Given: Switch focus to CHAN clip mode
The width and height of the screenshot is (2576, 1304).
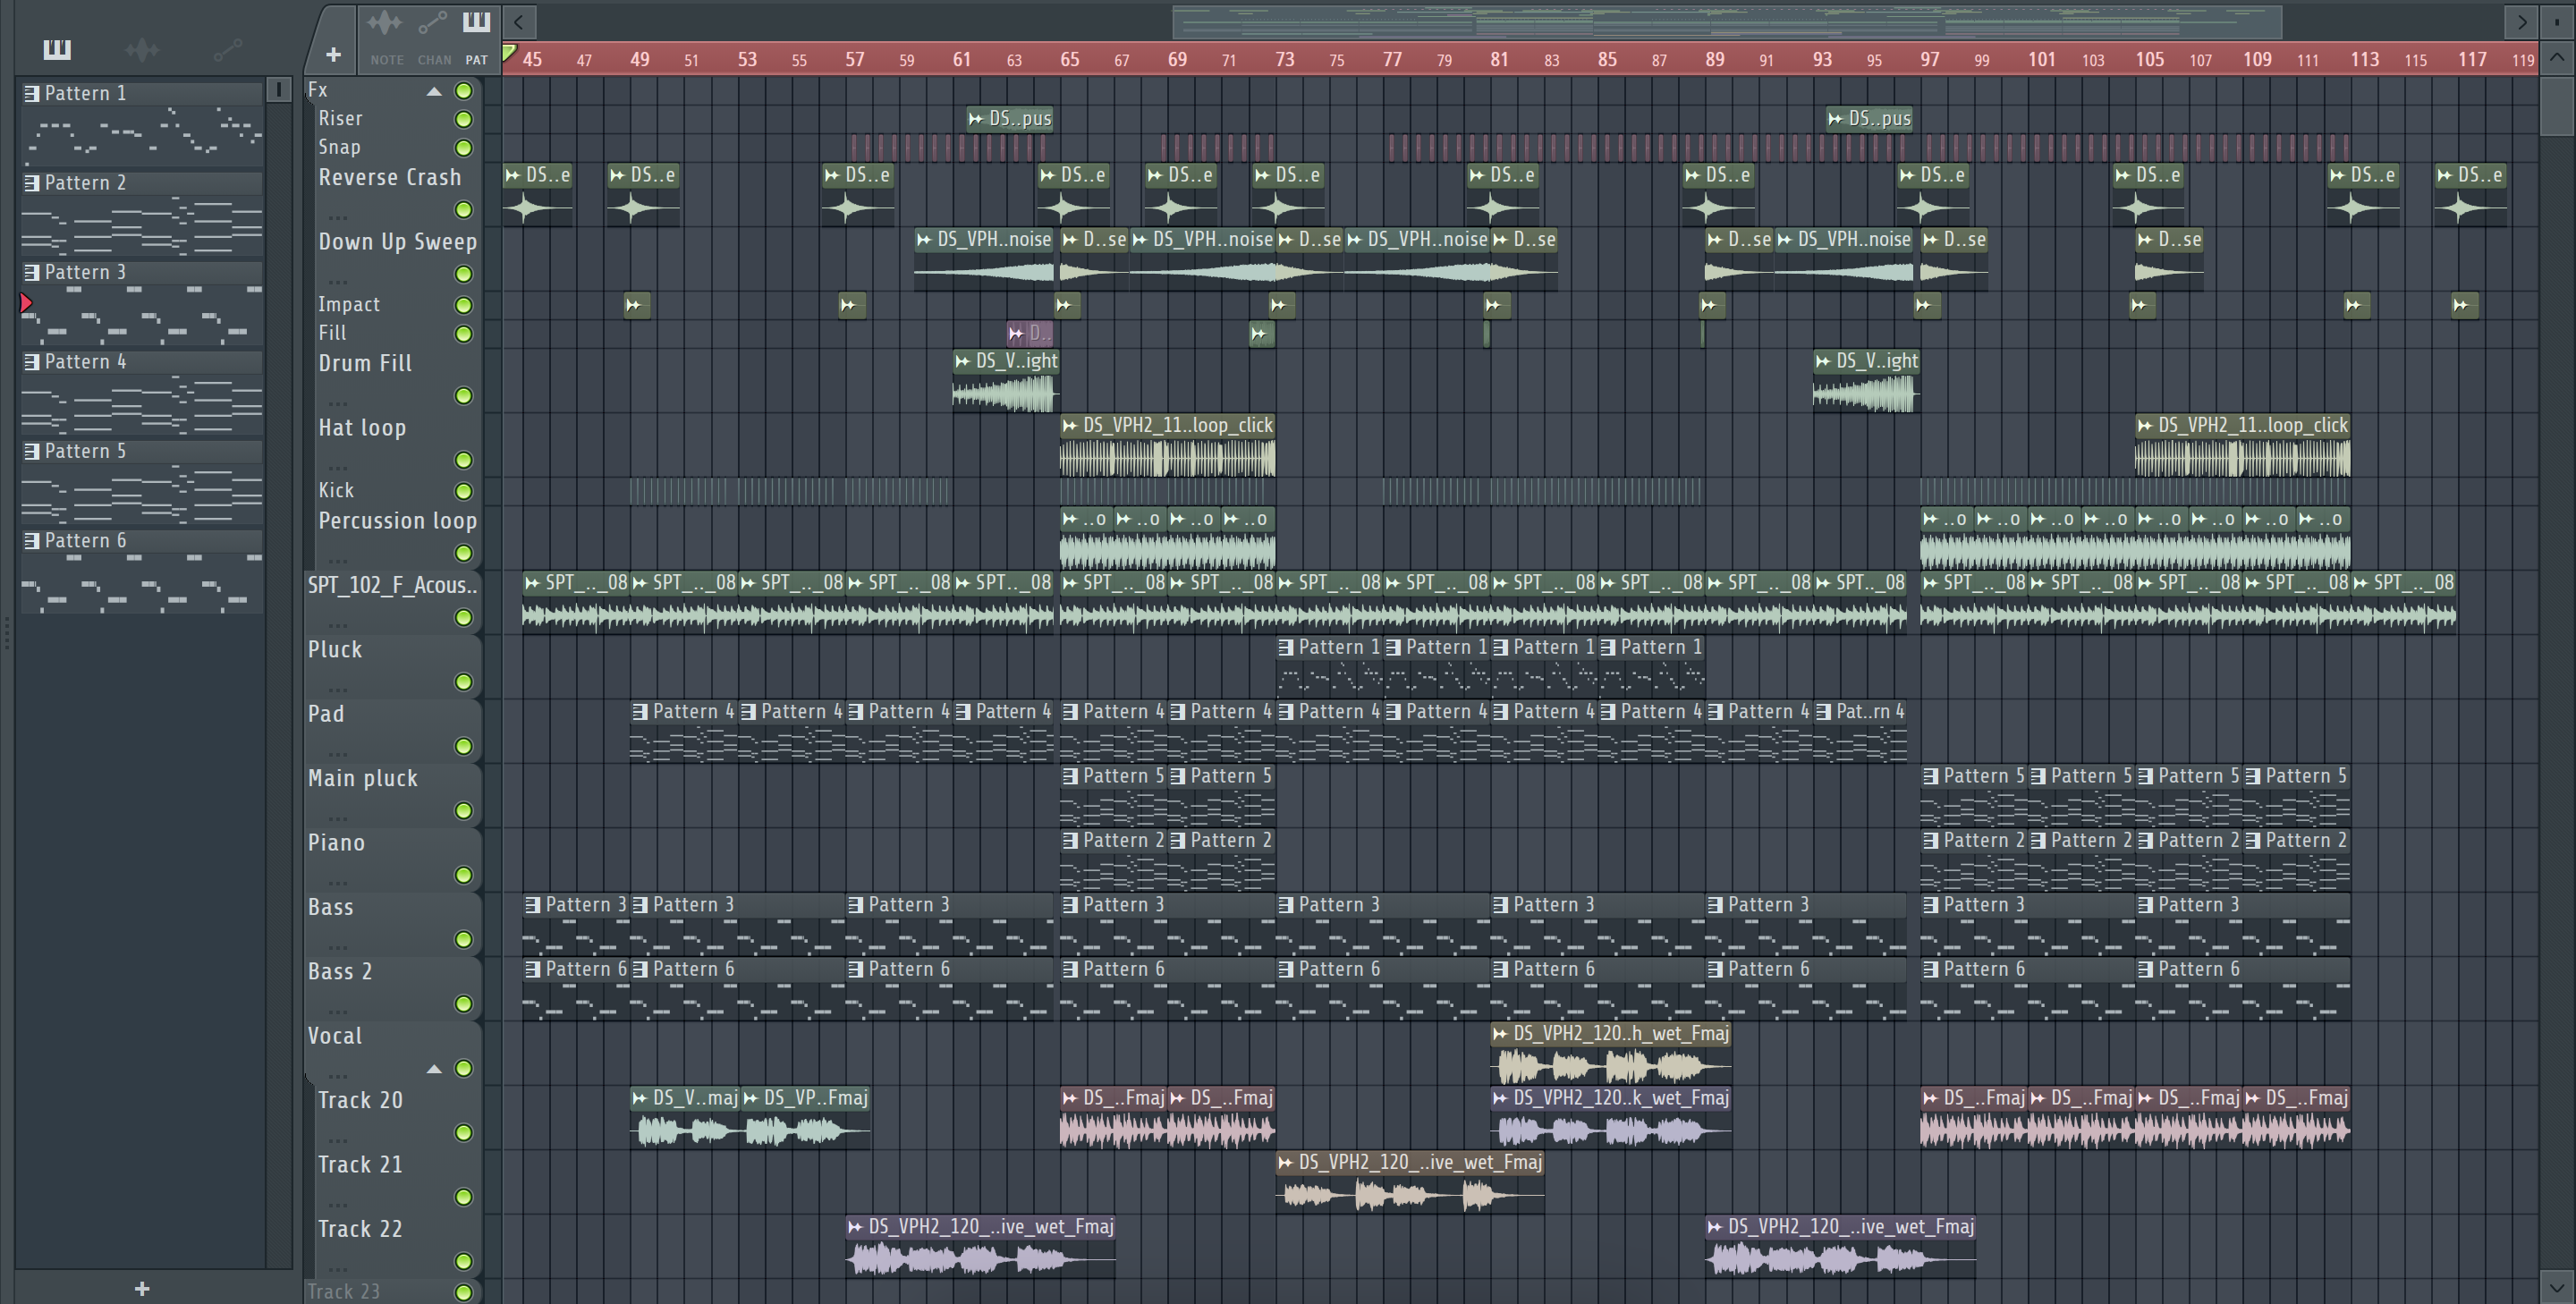Looking at the screenshot, I should click(433, 35).
